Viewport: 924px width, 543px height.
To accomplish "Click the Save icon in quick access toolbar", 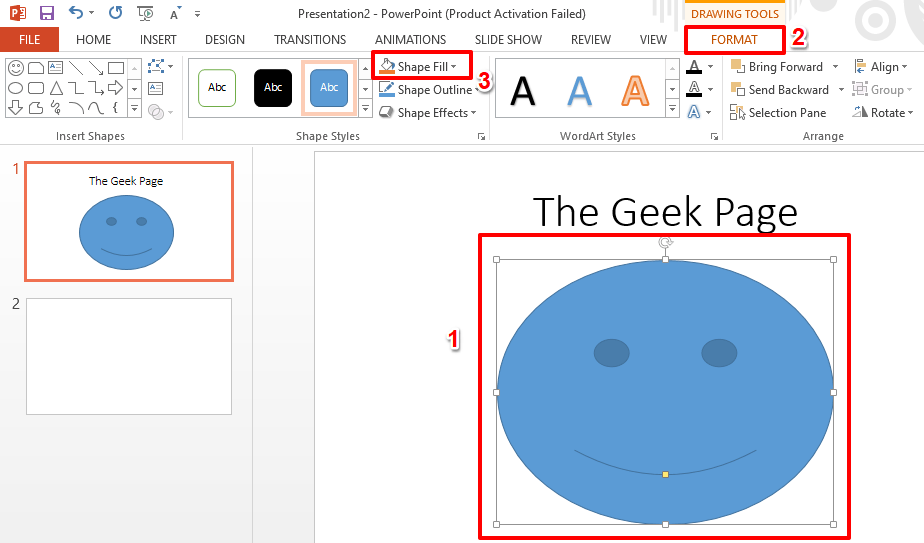I will (46, 13).
